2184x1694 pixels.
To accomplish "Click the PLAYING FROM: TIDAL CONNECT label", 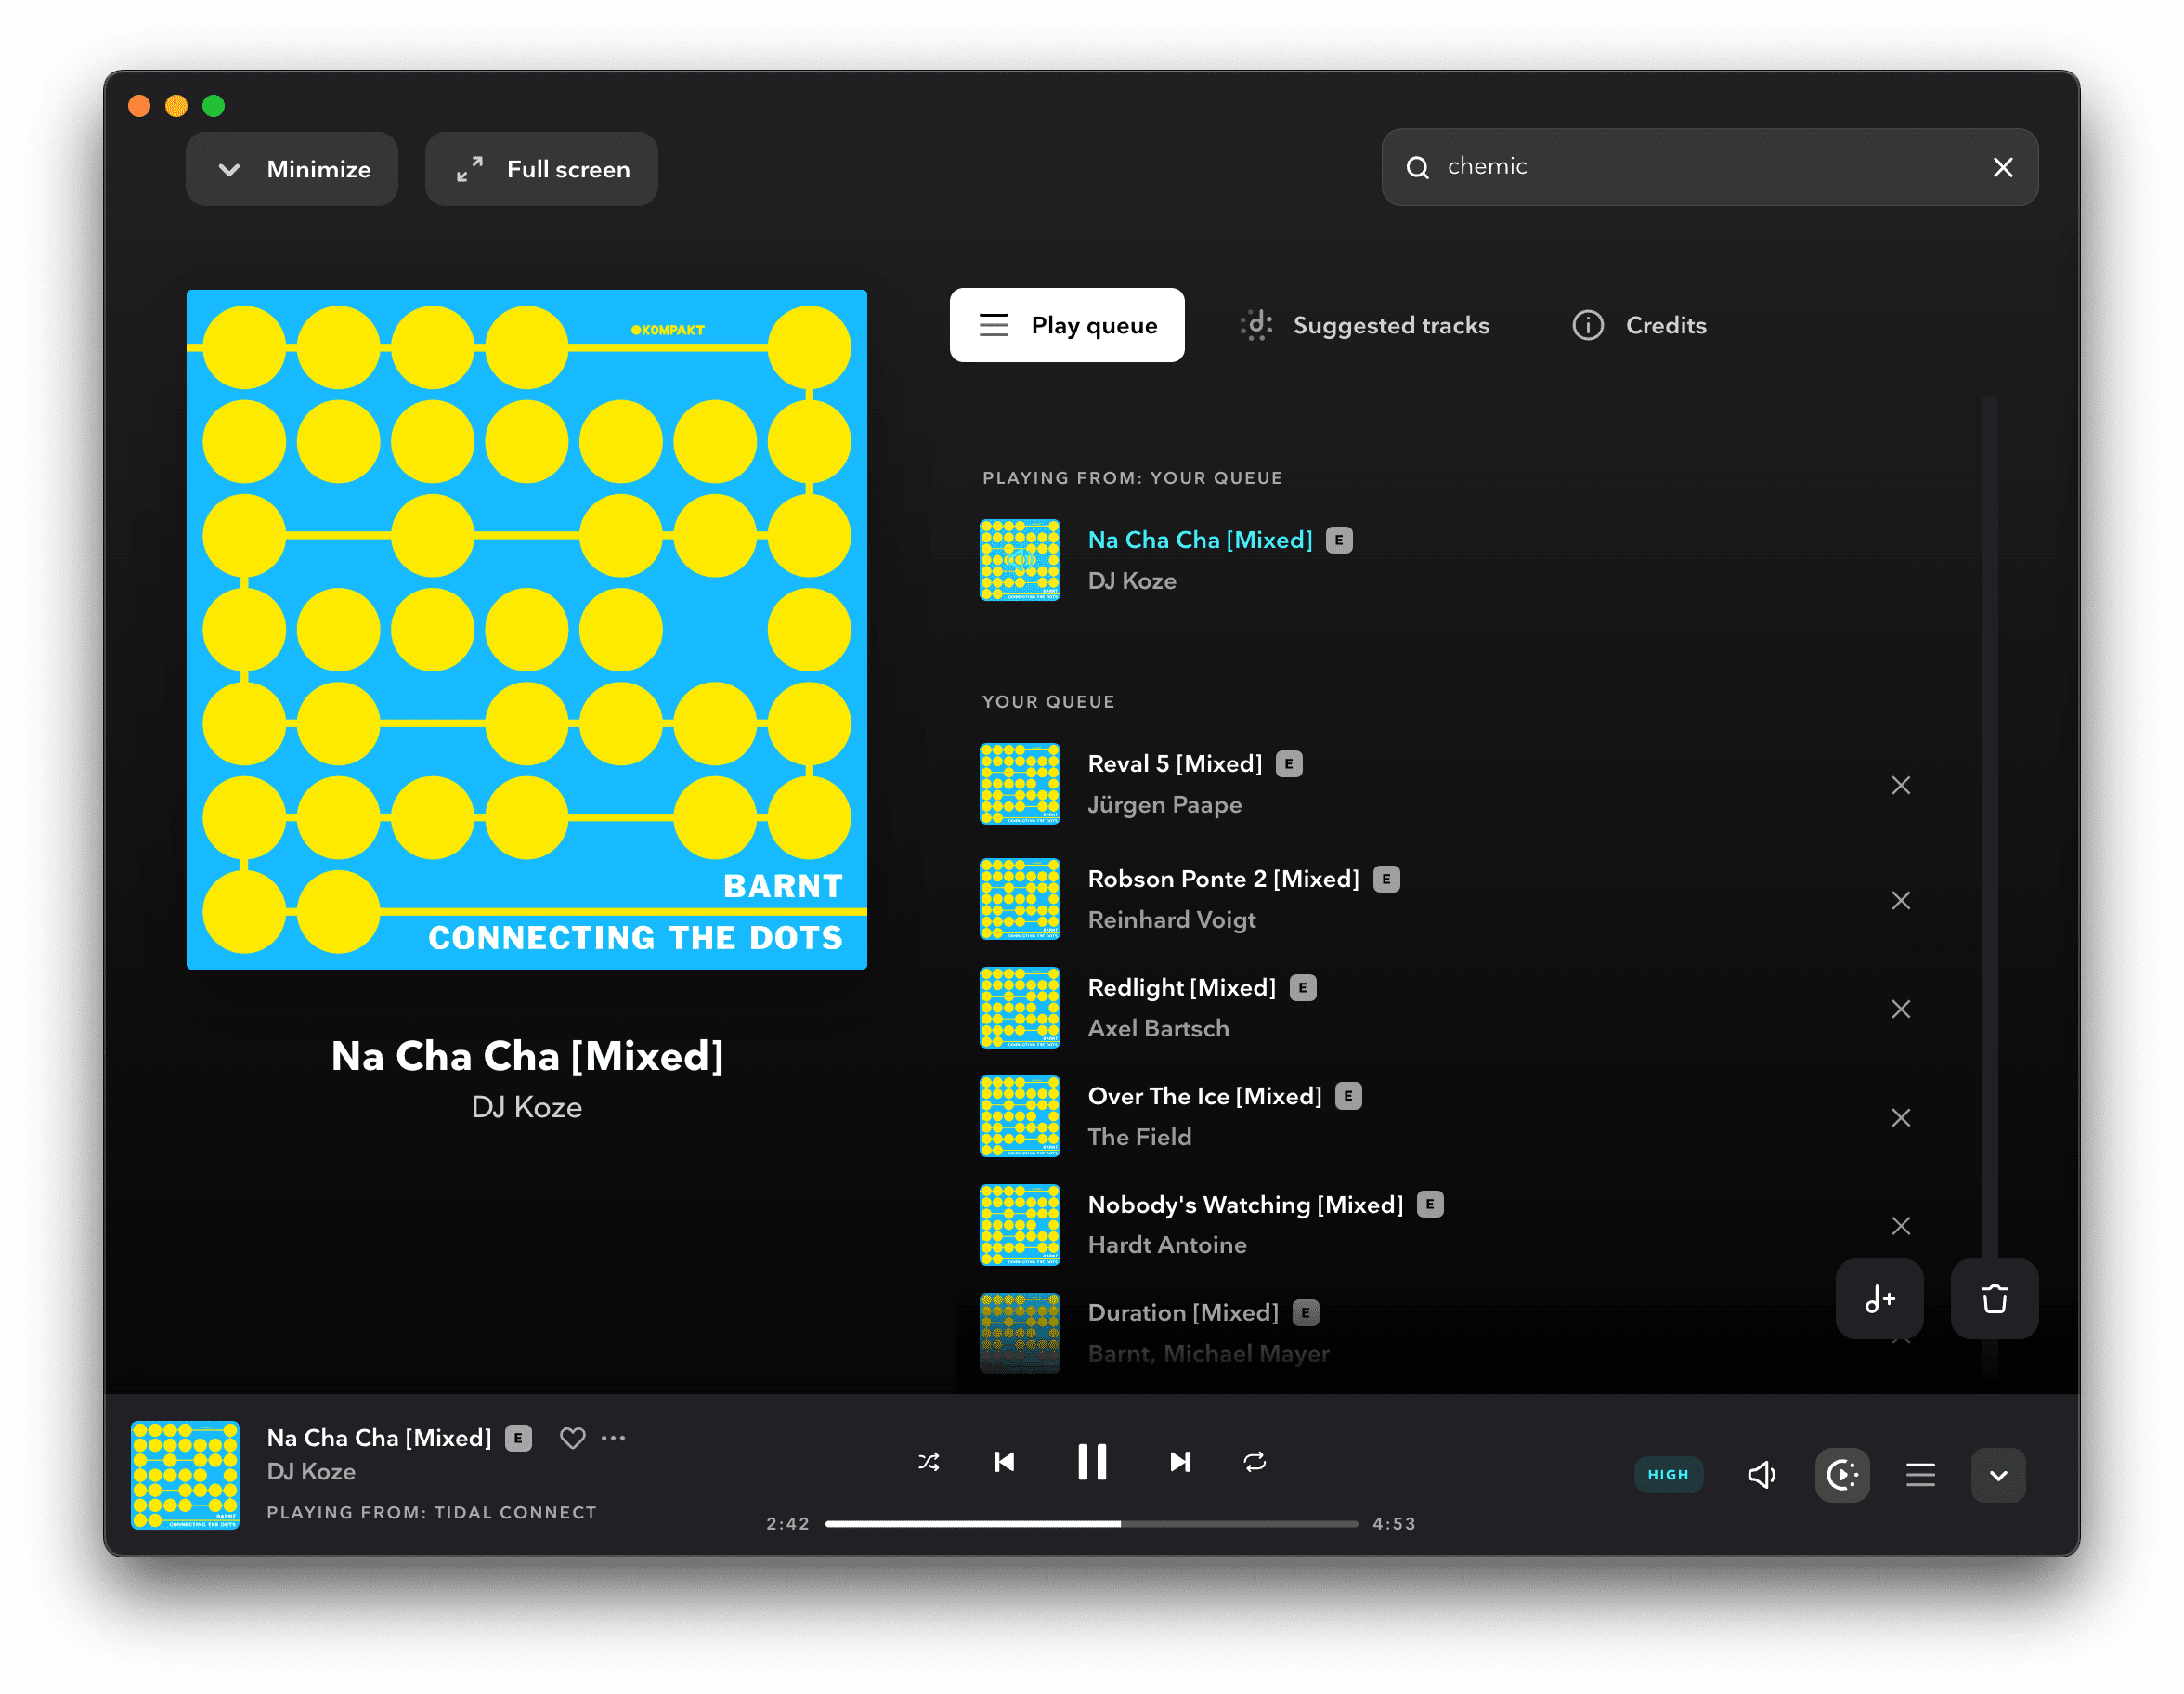I will [x=432, y=1513].
